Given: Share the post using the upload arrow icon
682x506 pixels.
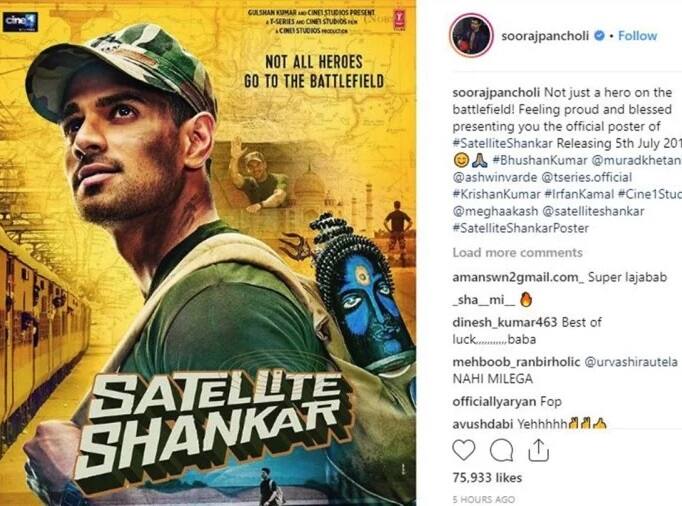Looking at the screenshot, I should coord(538,450).
